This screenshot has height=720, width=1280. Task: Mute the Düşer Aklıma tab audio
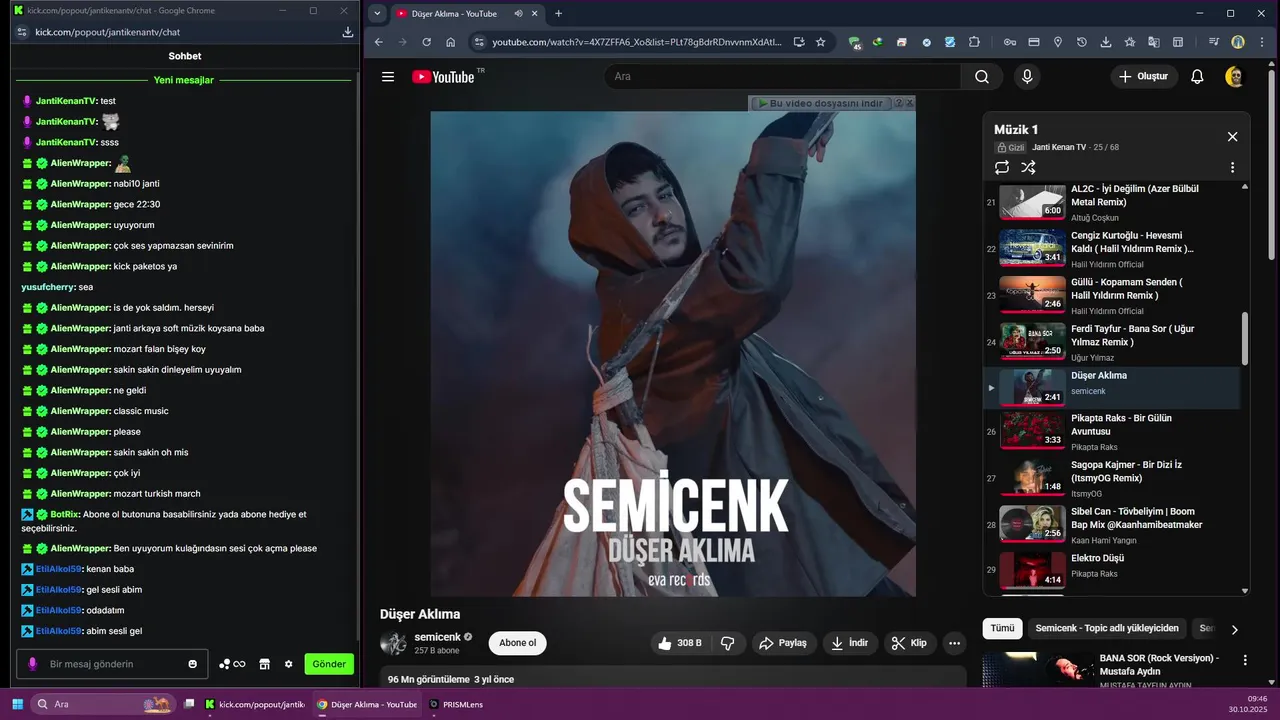518,14
